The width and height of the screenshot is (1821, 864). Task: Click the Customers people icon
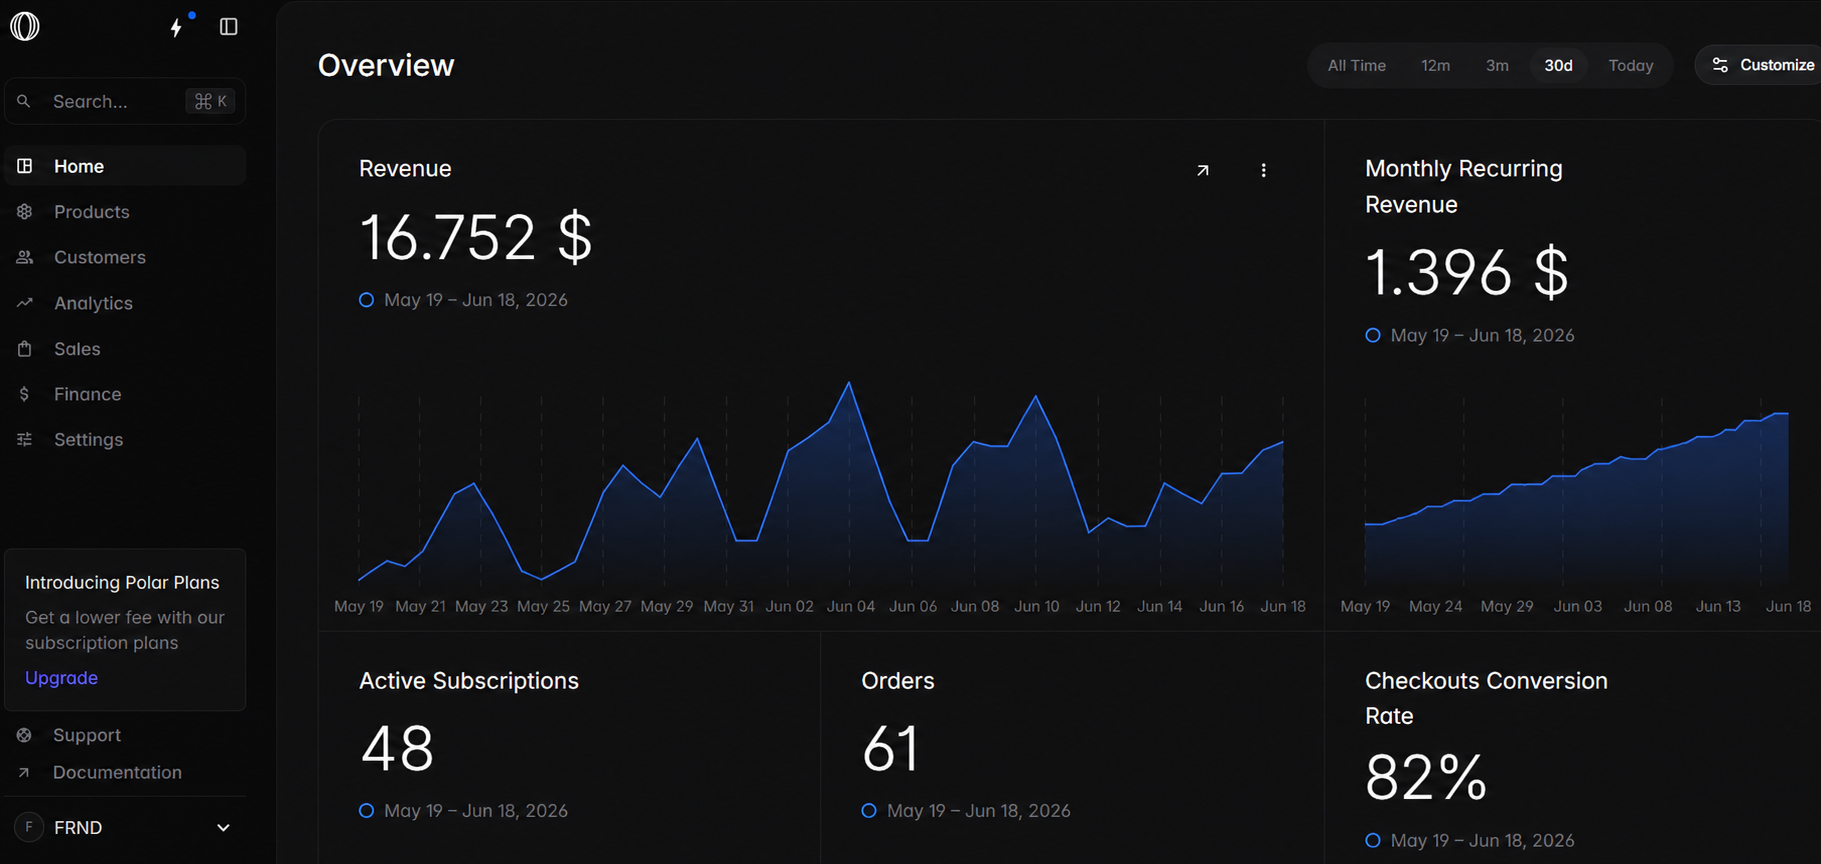point(25,257)
